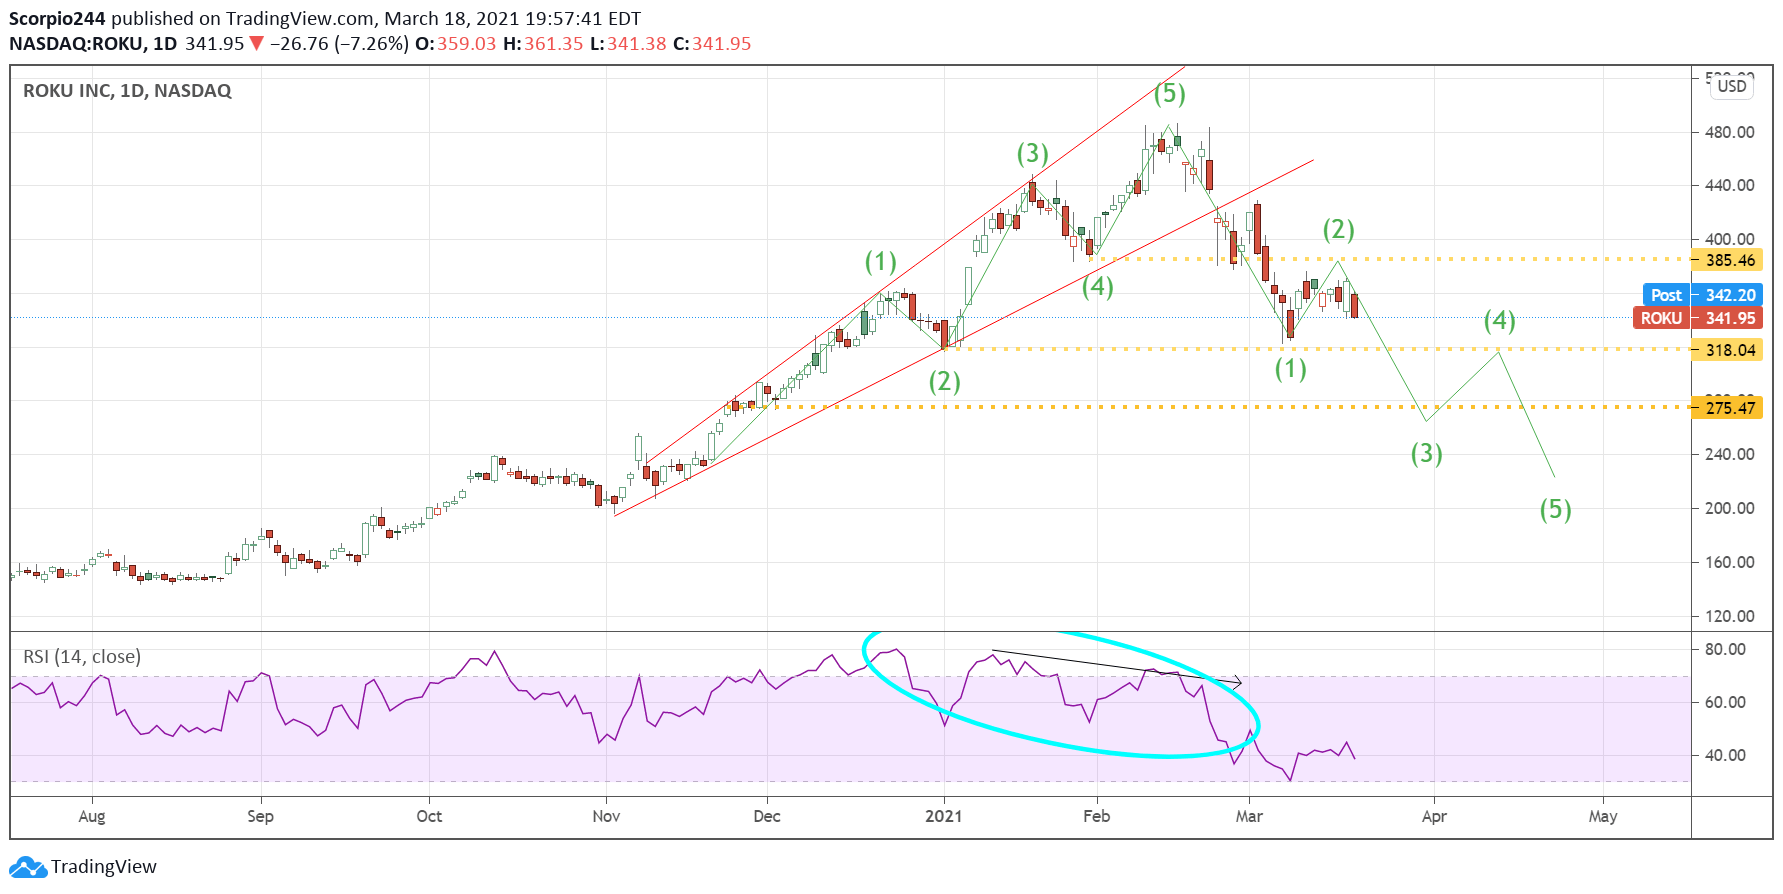This screenshot has height=894, width=1783.
Task: Click the black RSI divergence arrowhead
Action: click(x=1237, y=682)
